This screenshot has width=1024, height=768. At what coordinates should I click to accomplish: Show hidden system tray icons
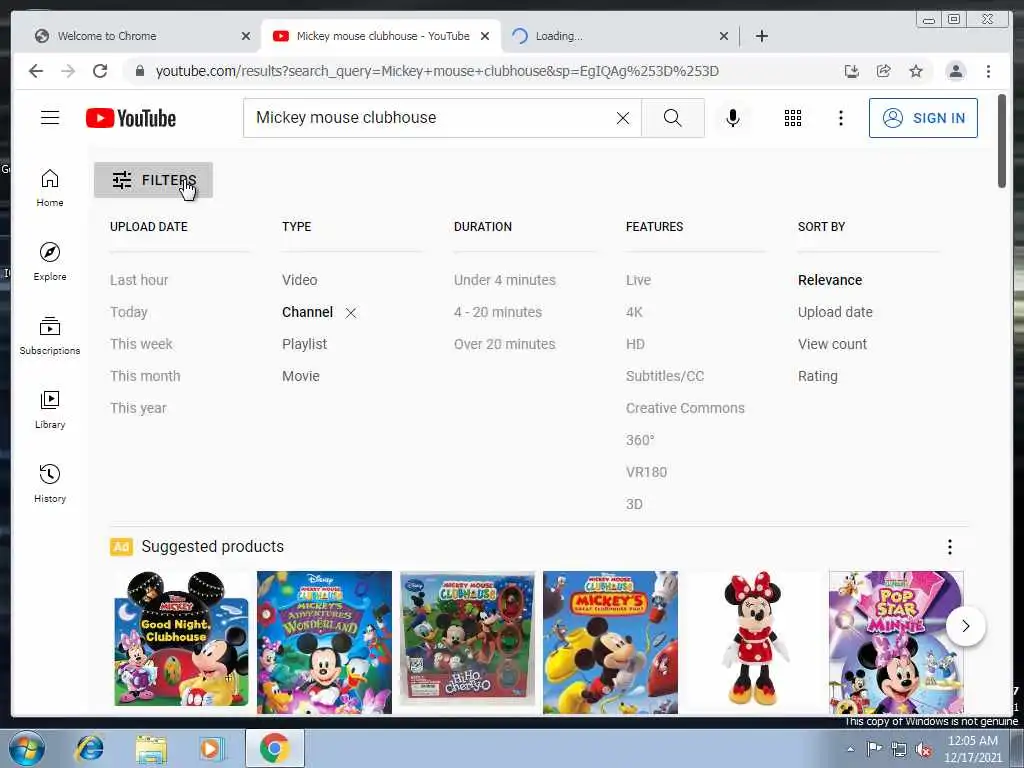[x=850, y=749]
